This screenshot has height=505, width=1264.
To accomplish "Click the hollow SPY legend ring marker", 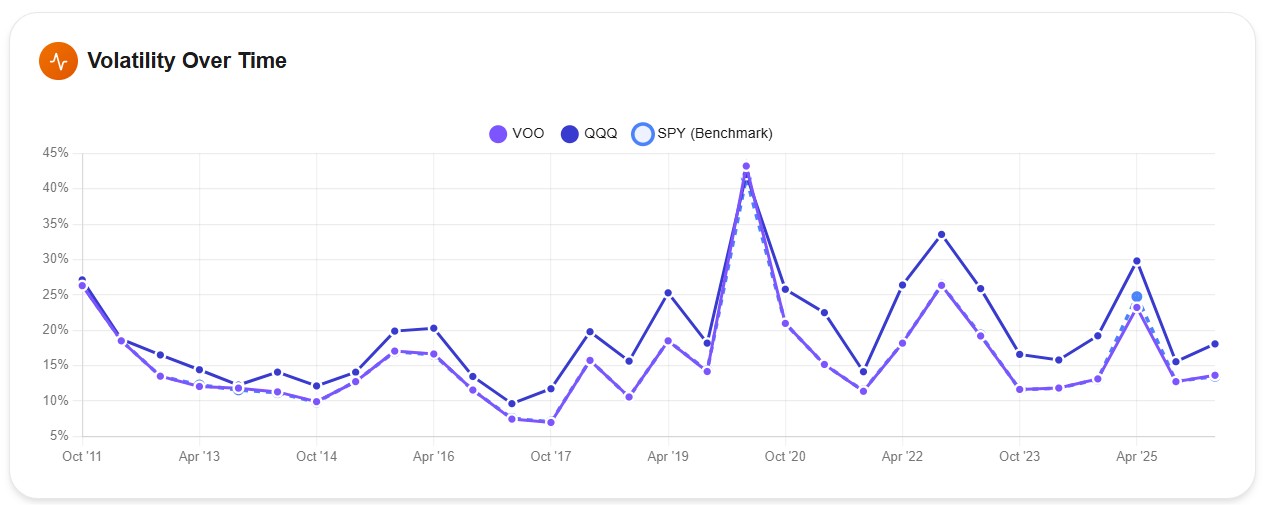I will pos(643,133).
